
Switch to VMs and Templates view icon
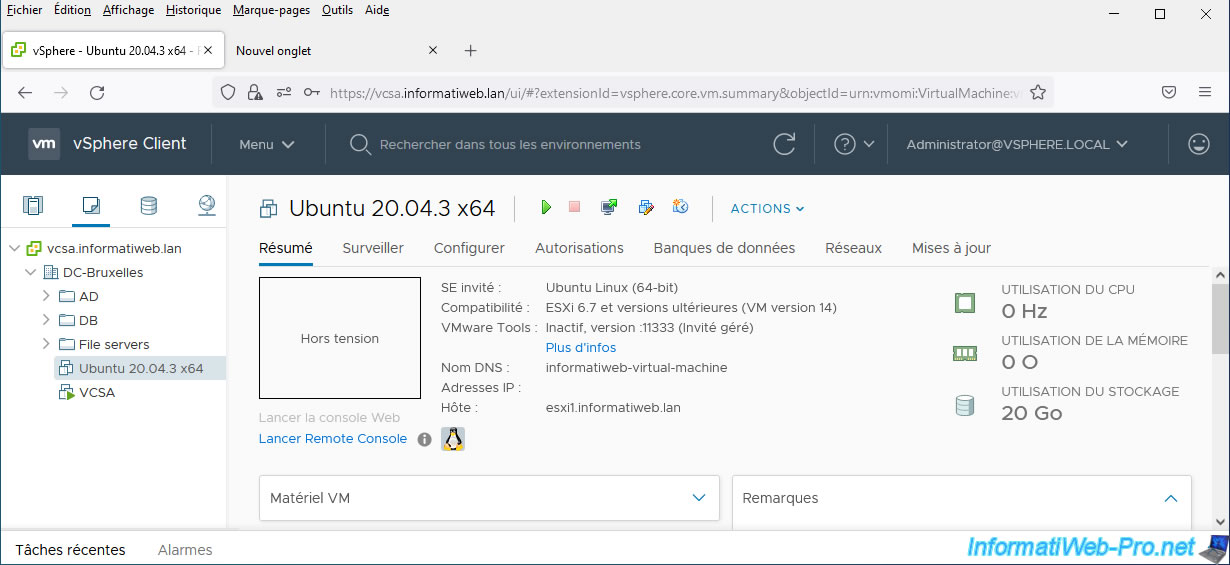(x=91, y=206)
